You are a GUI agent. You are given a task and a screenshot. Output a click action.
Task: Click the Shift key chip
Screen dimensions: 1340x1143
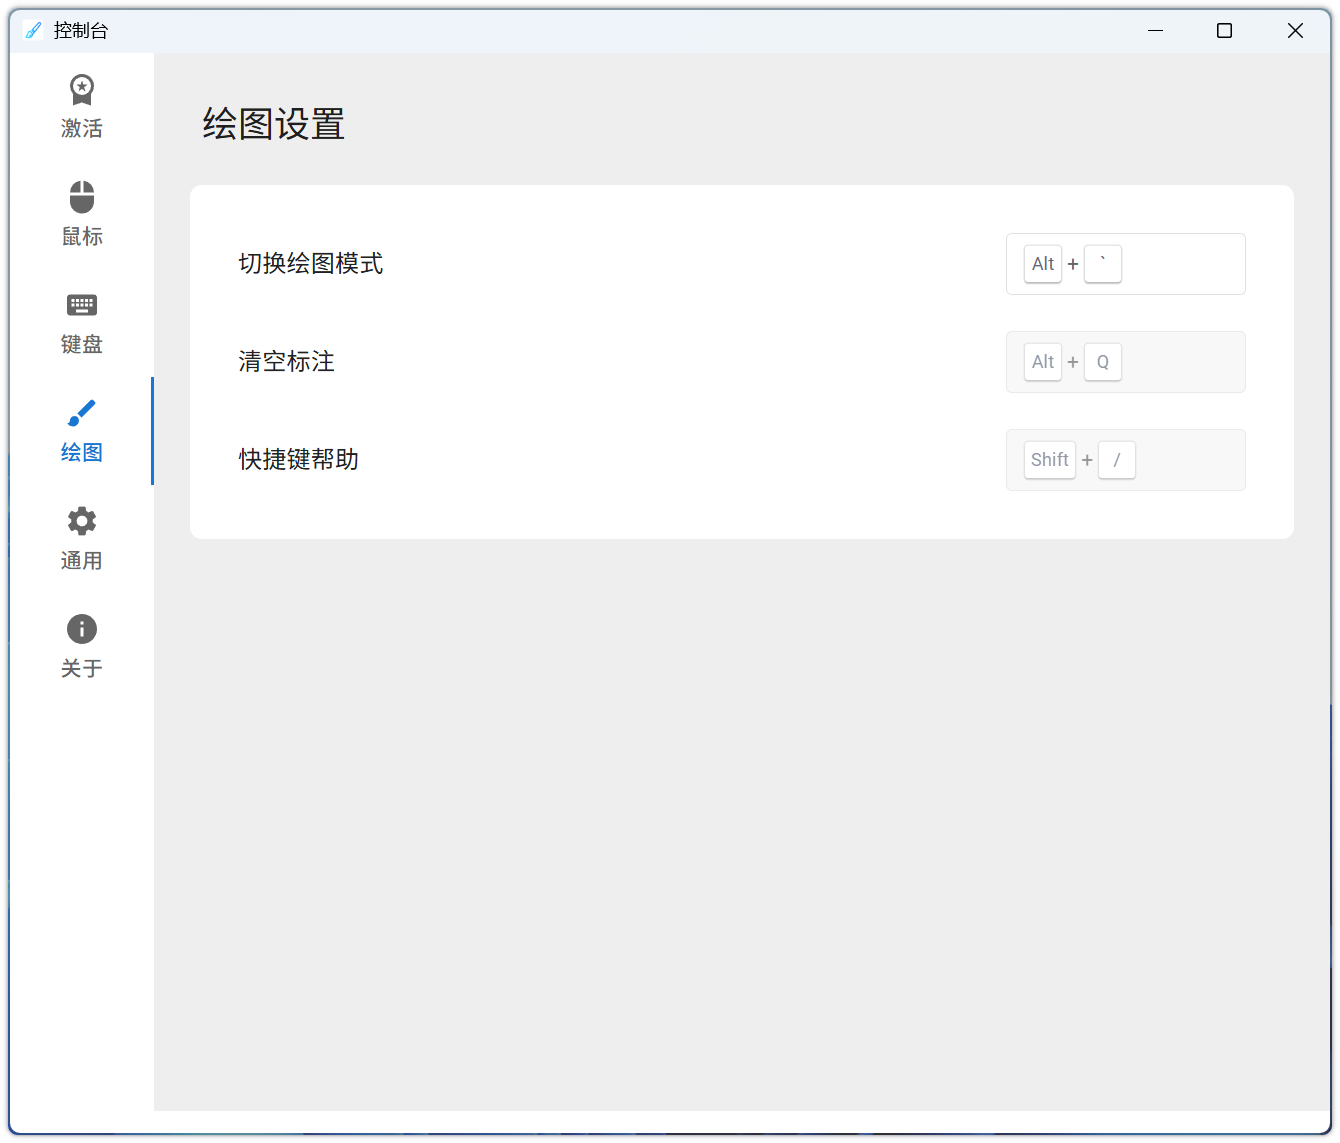(1049, 460)
